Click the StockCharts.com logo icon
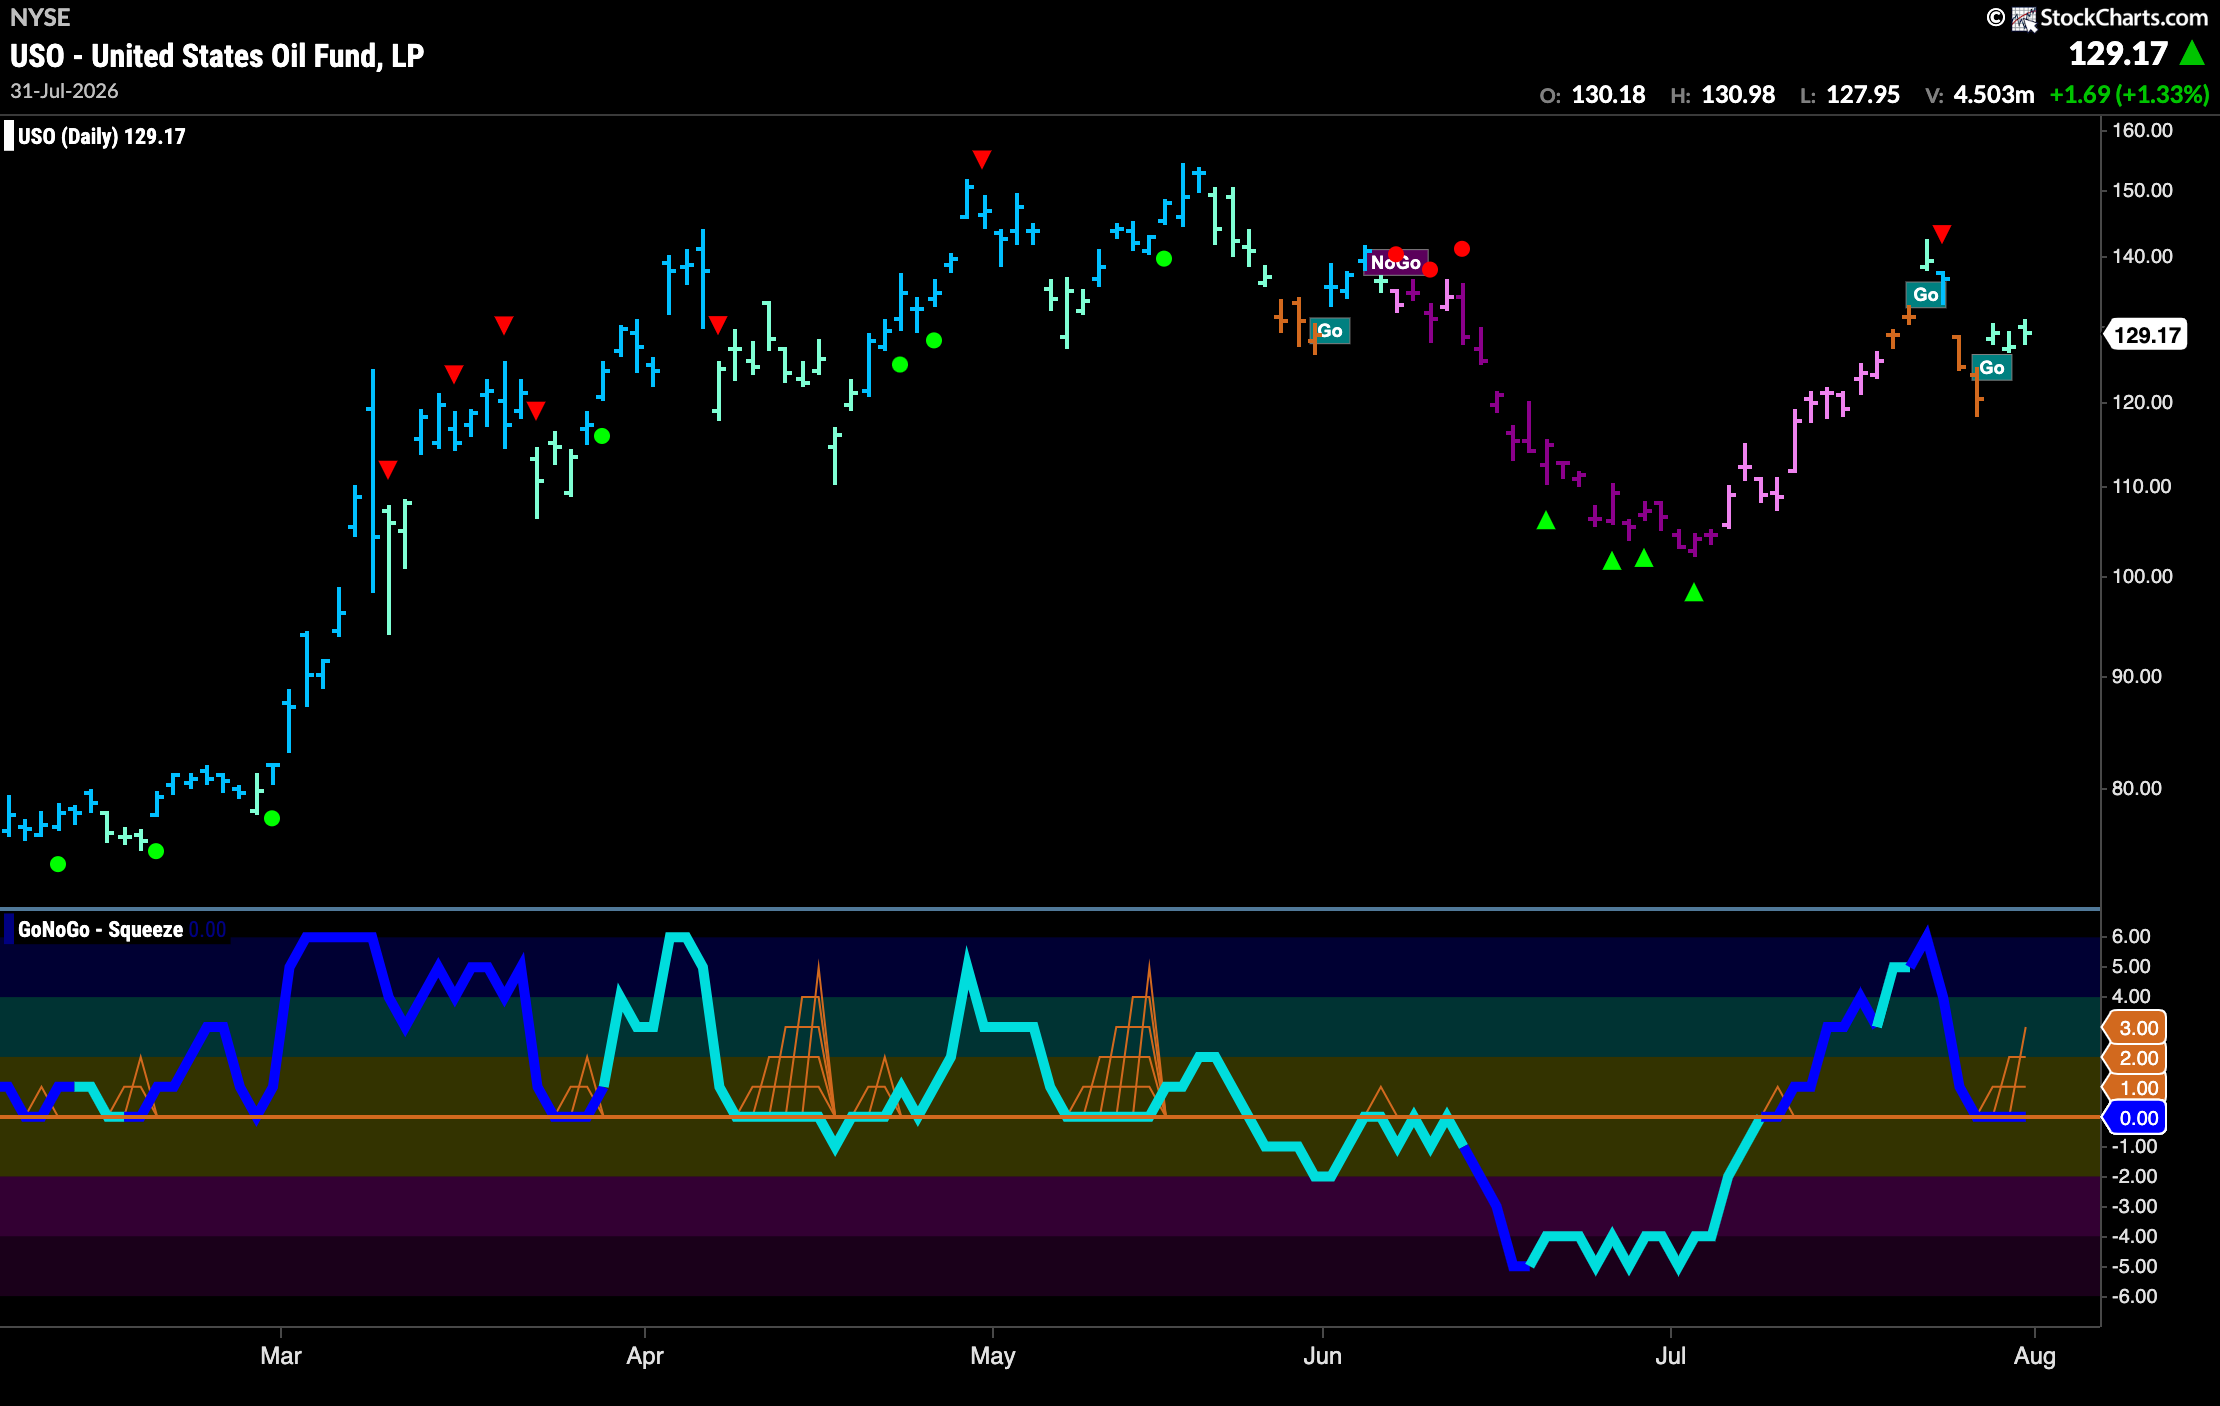 (x=2024, y=19)
